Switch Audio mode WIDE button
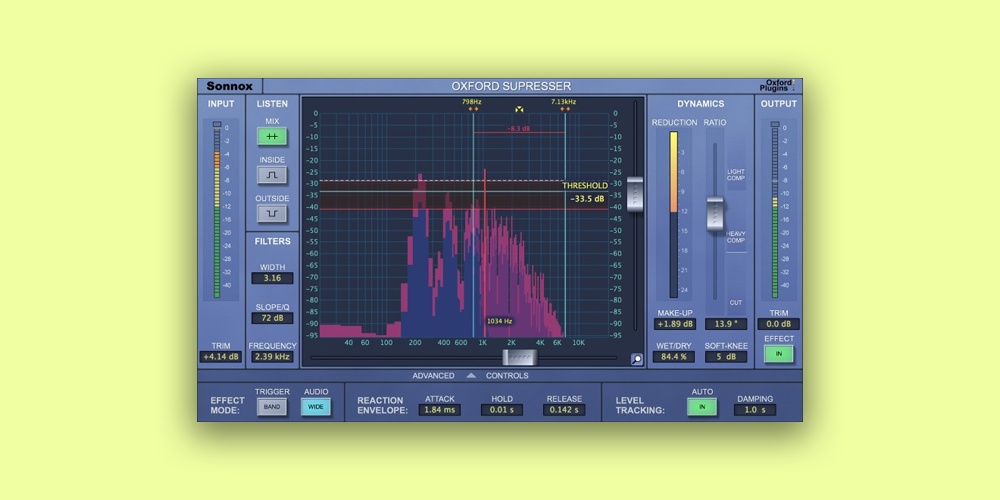The image size is (1000, 500). point(316,407)
